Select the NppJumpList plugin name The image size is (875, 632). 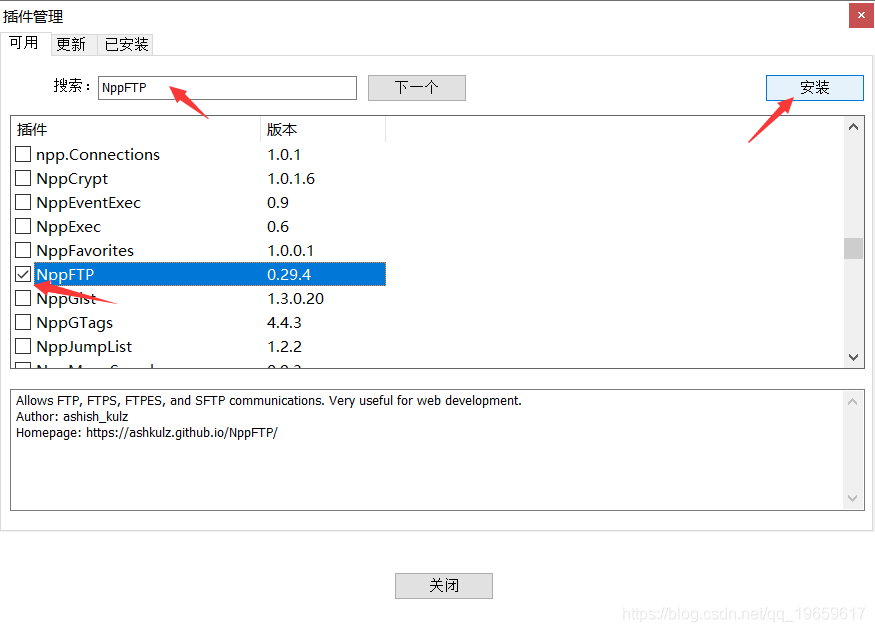coord(84,346)
